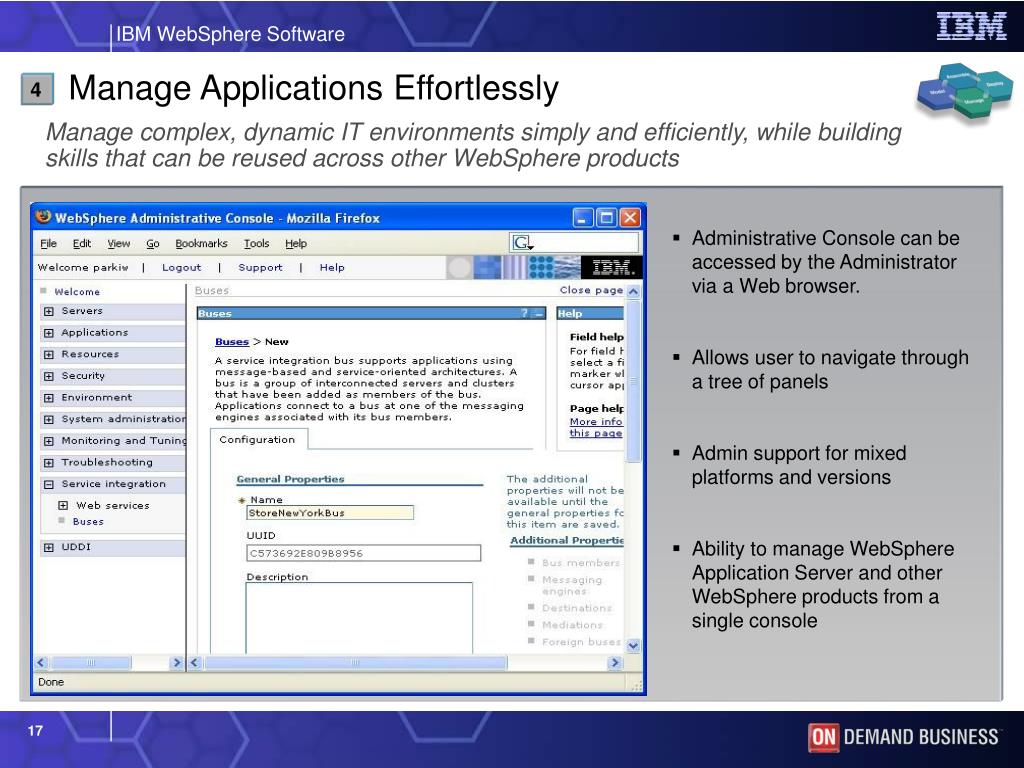Image resolution: width=1024 pixels, height=768 pixels.
Task: Click the Mediations property
Action: click(x=572, y=625)
